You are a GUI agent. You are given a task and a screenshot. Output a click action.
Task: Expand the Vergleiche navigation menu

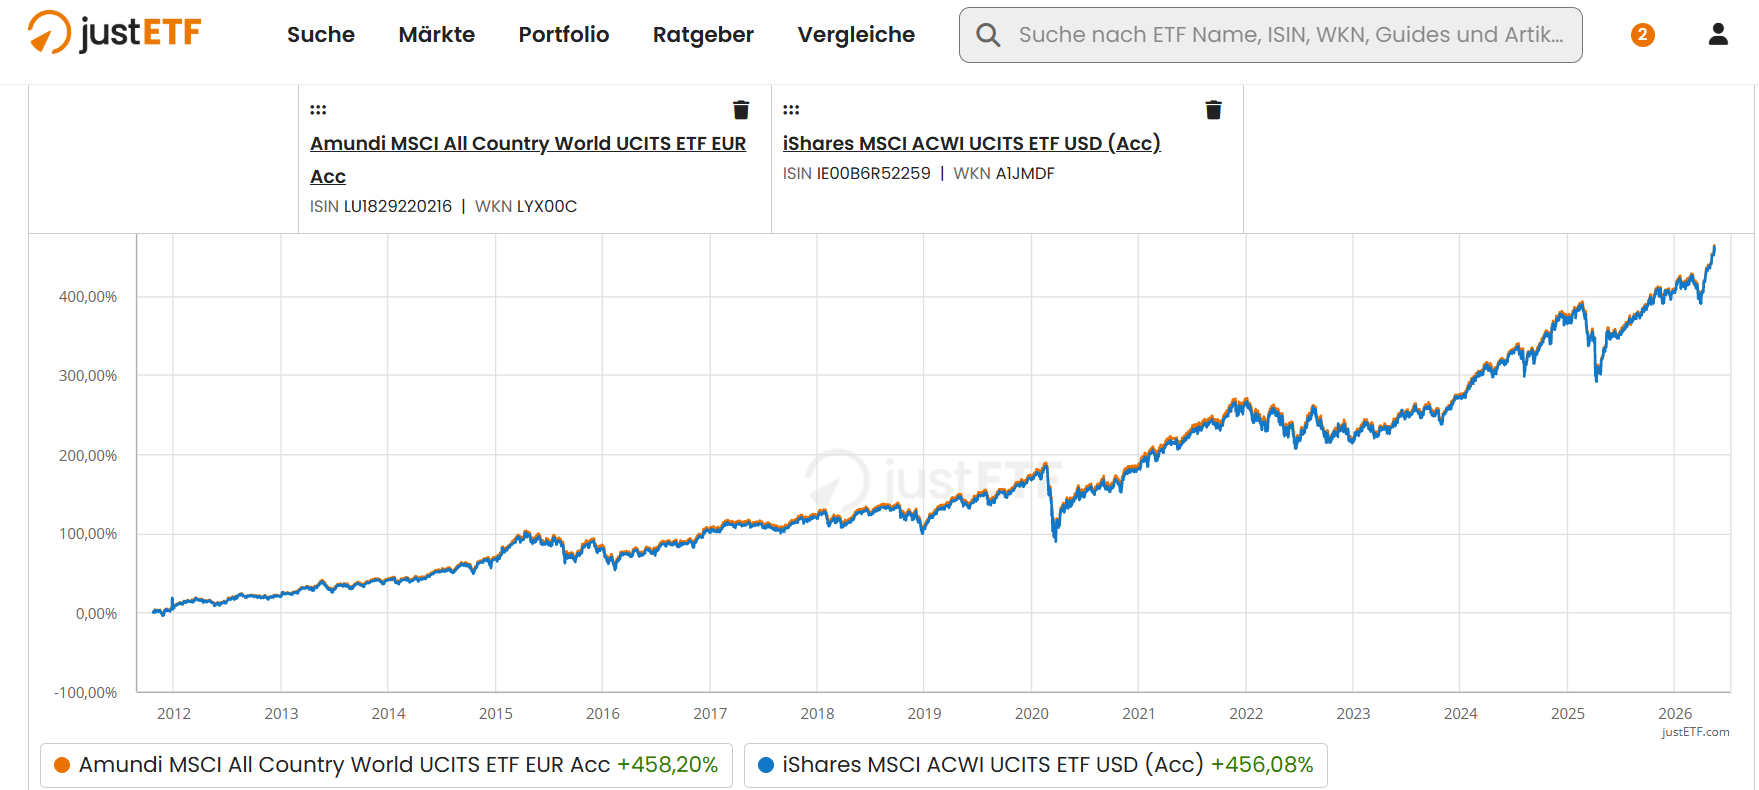tap(856, 35)
